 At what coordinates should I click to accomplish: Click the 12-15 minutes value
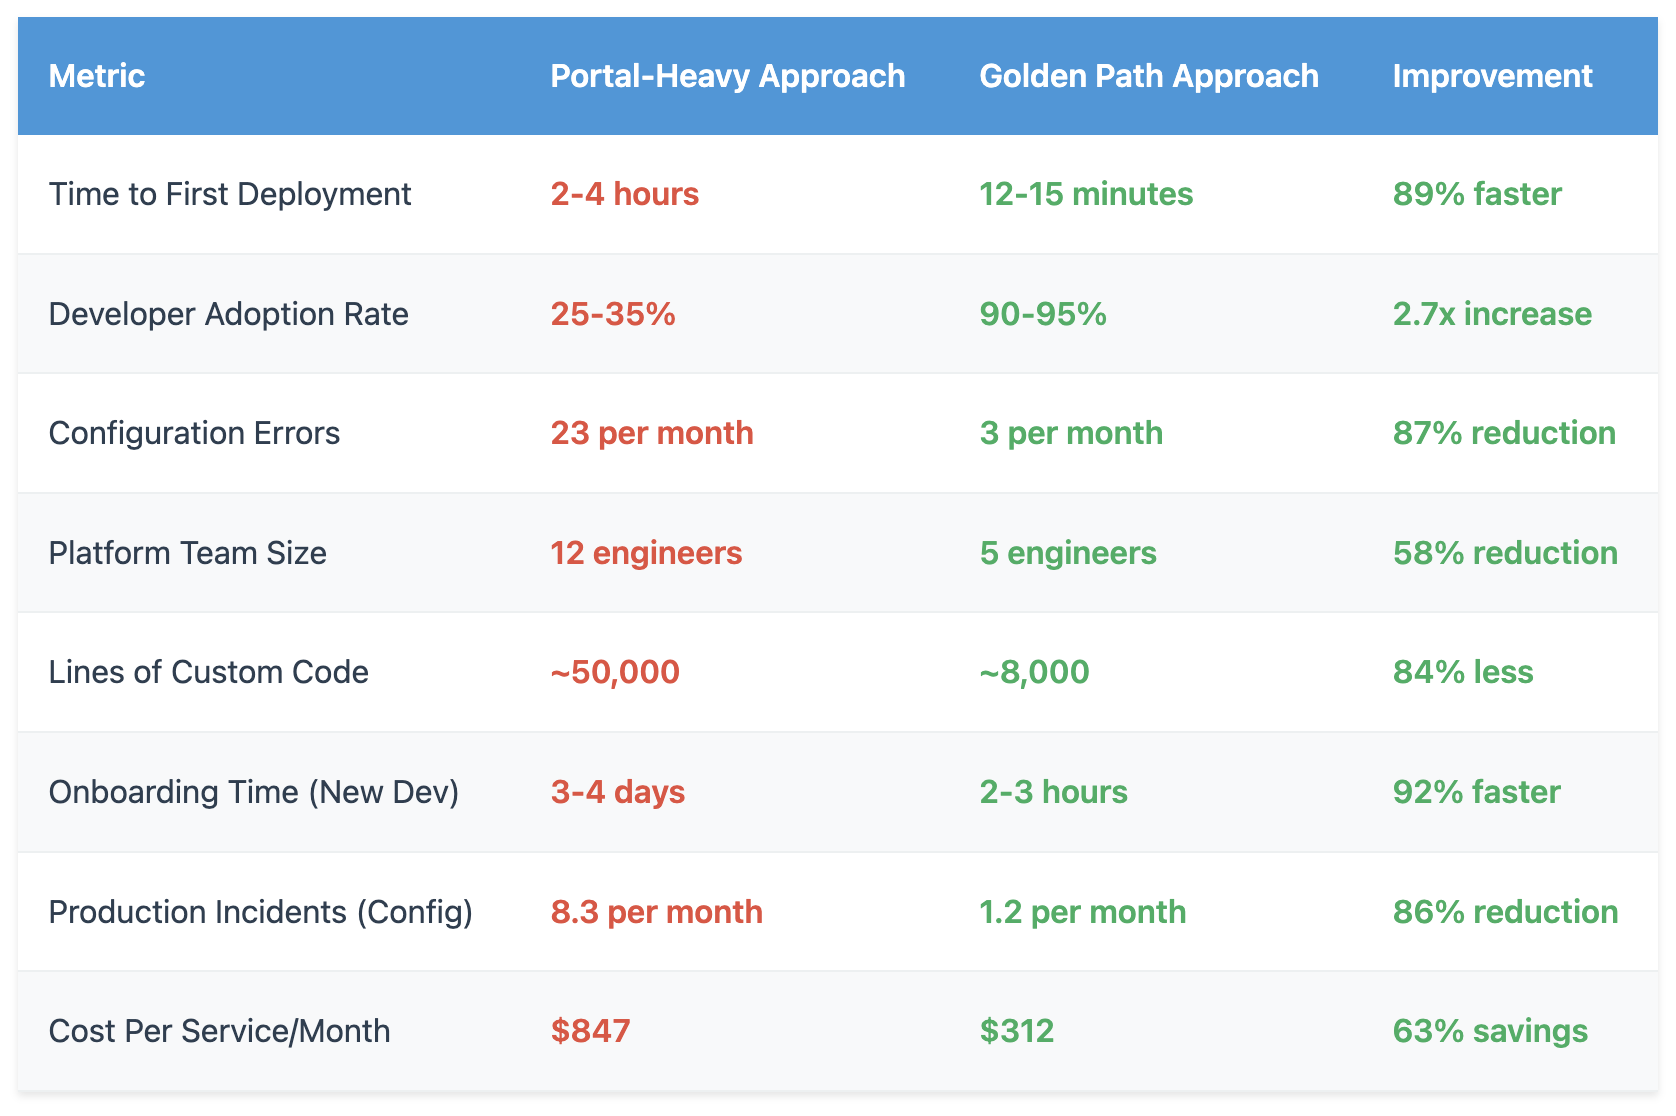[x=1086, y=194]
